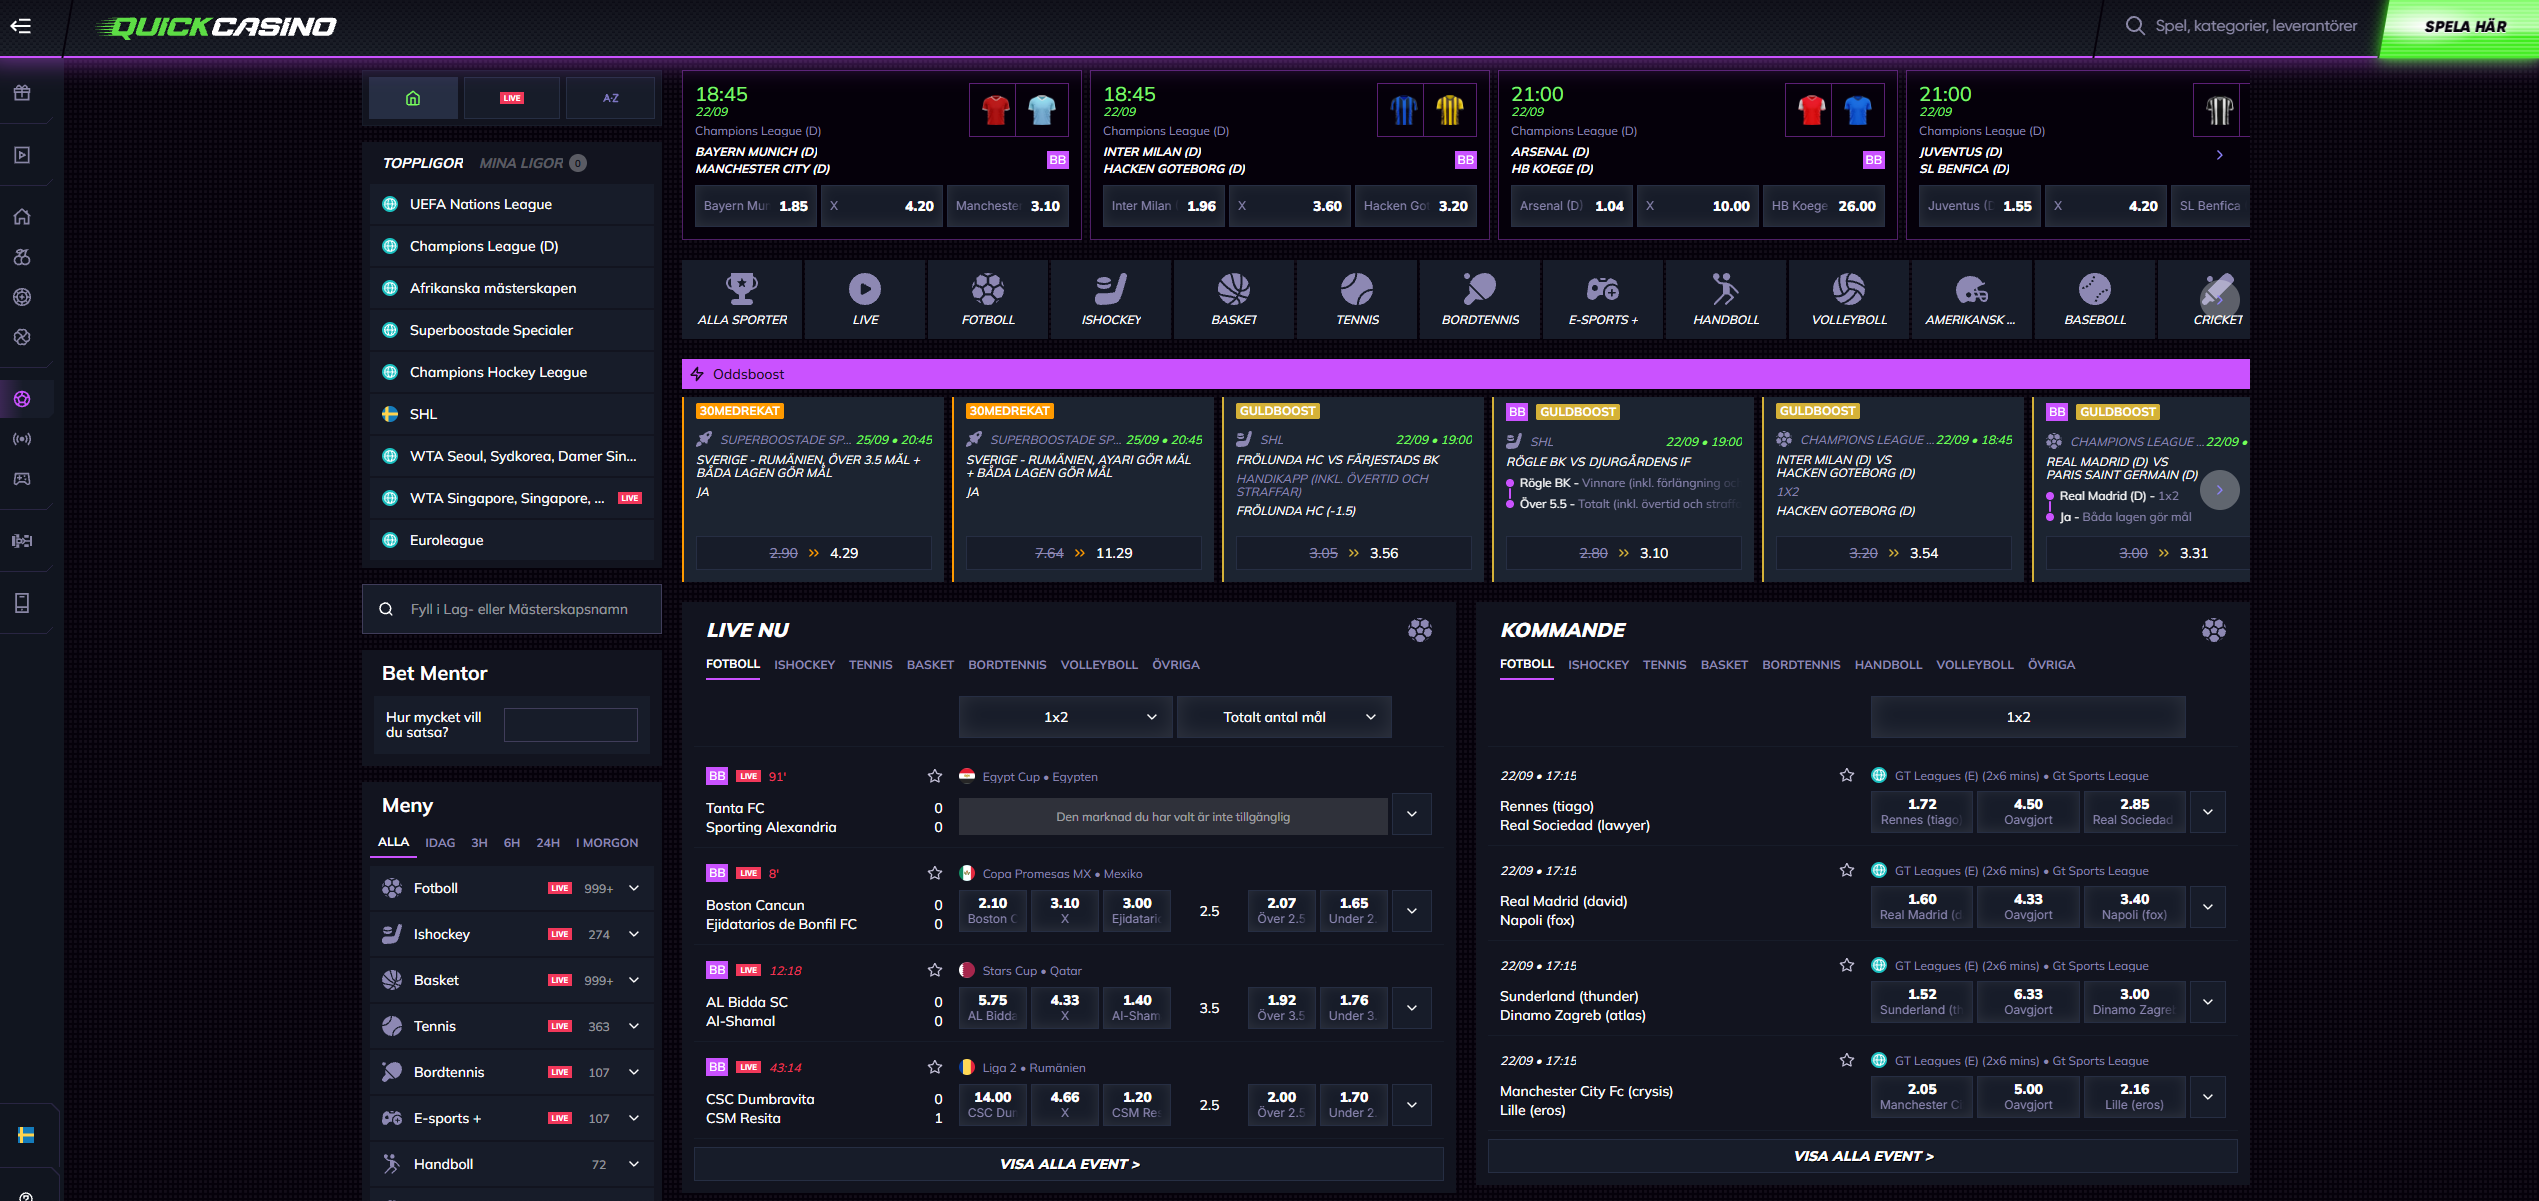Expand more markets for Boston Cancun match
Viewport: 2539px width, 1201px height.
[1412, 911]
